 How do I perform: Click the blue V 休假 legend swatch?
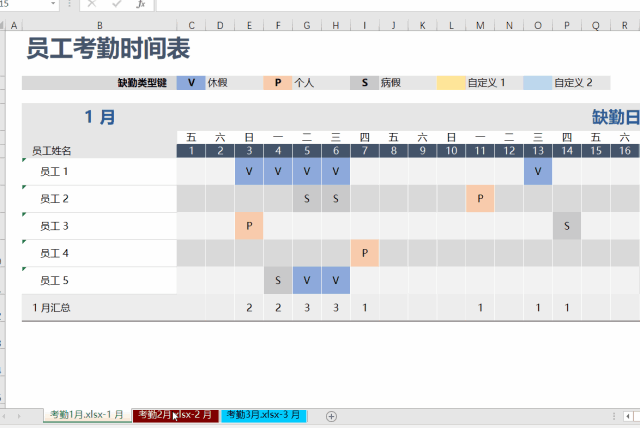click(191, 83)
